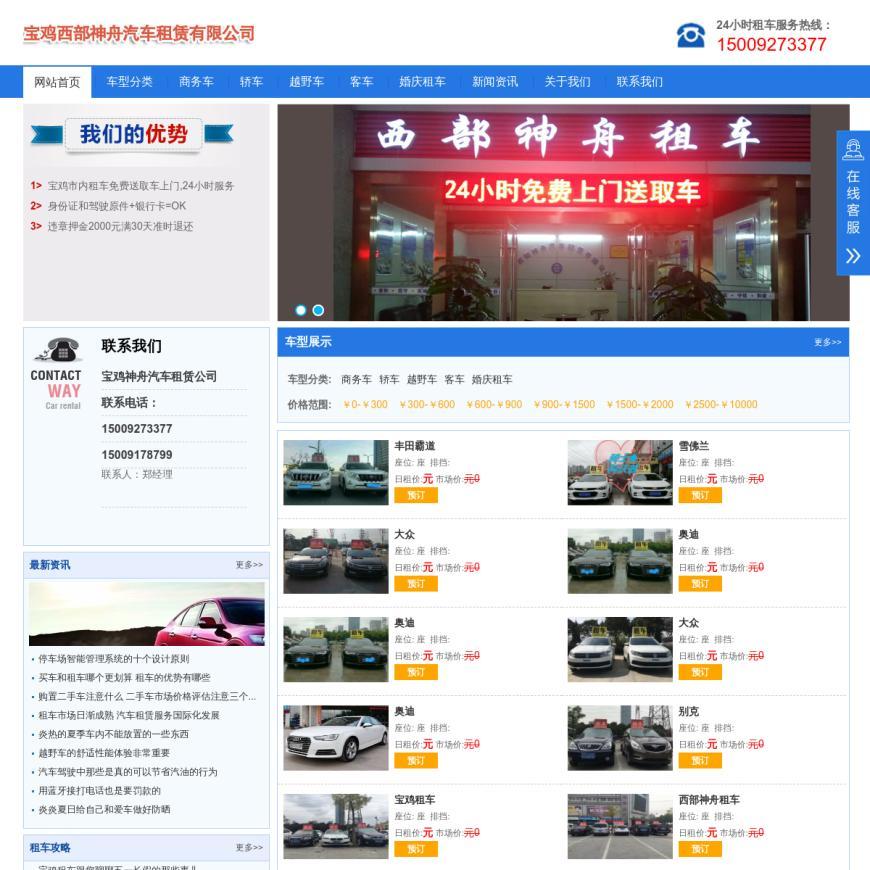
Task: Select the second banner slide dot
Action: click(x=318, y=310)
